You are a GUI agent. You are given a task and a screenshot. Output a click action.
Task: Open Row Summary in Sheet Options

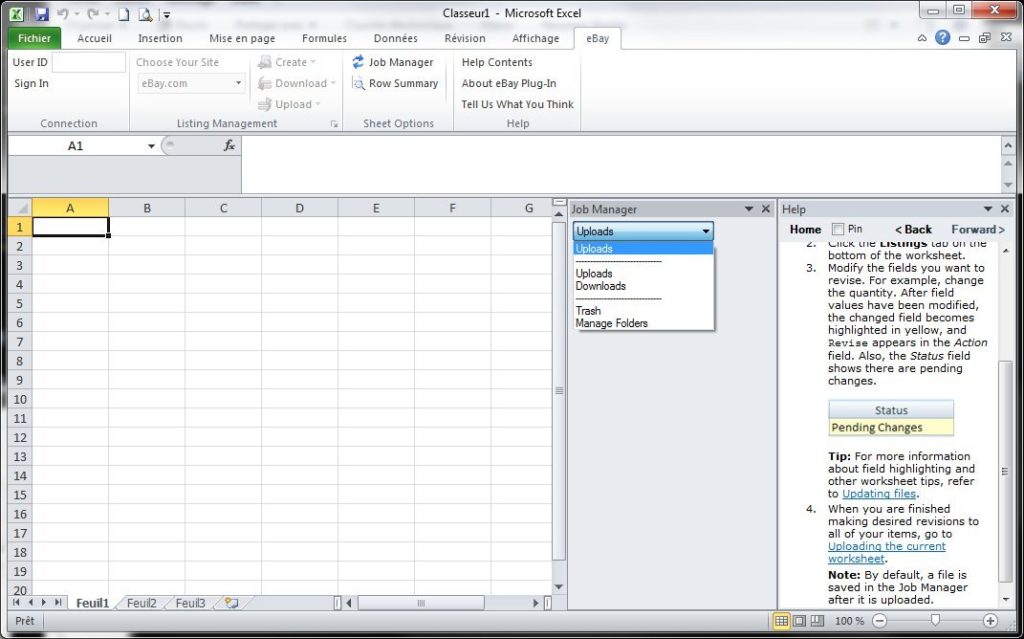(395, 83)
